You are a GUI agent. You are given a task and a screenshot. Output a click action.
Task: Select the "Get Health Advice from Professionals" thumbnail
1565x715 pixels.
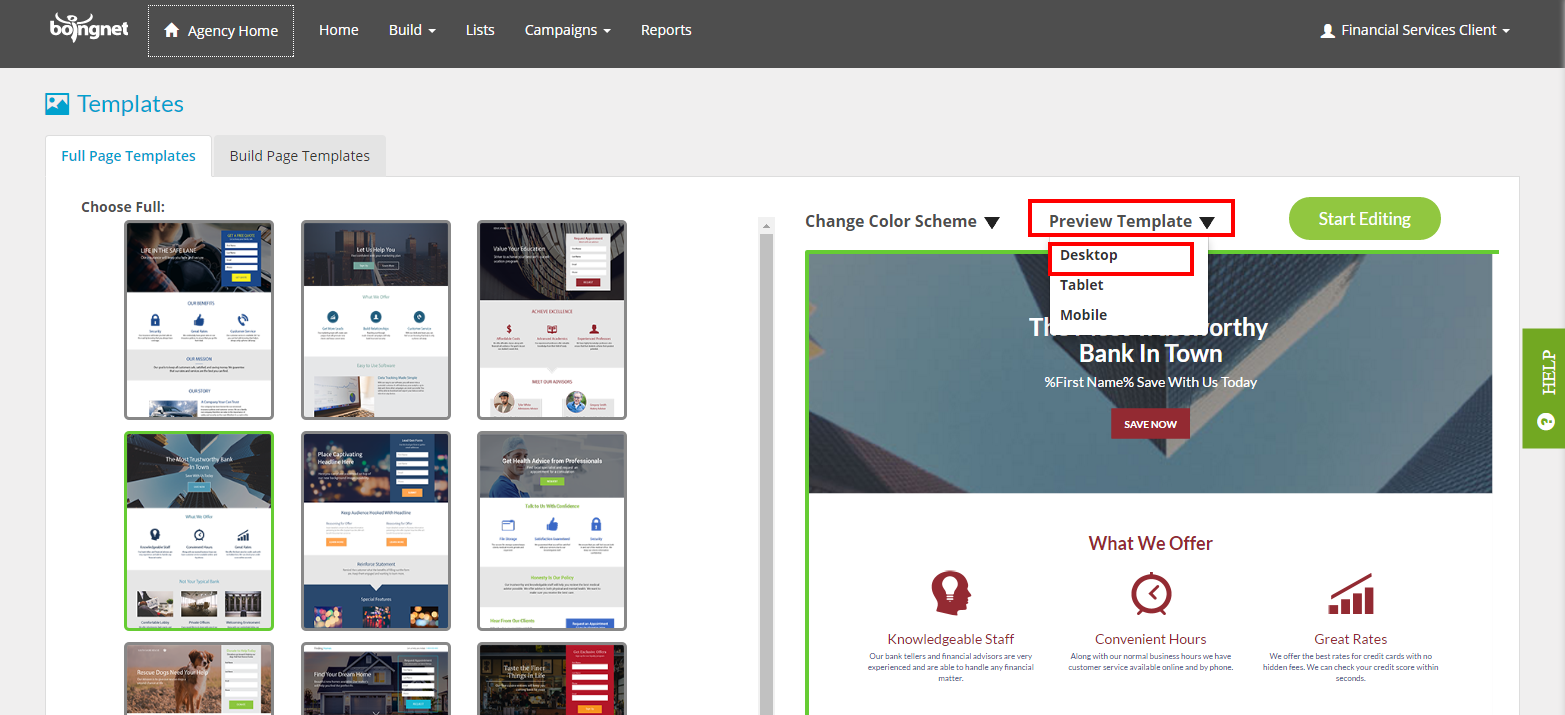pos(552,531)
